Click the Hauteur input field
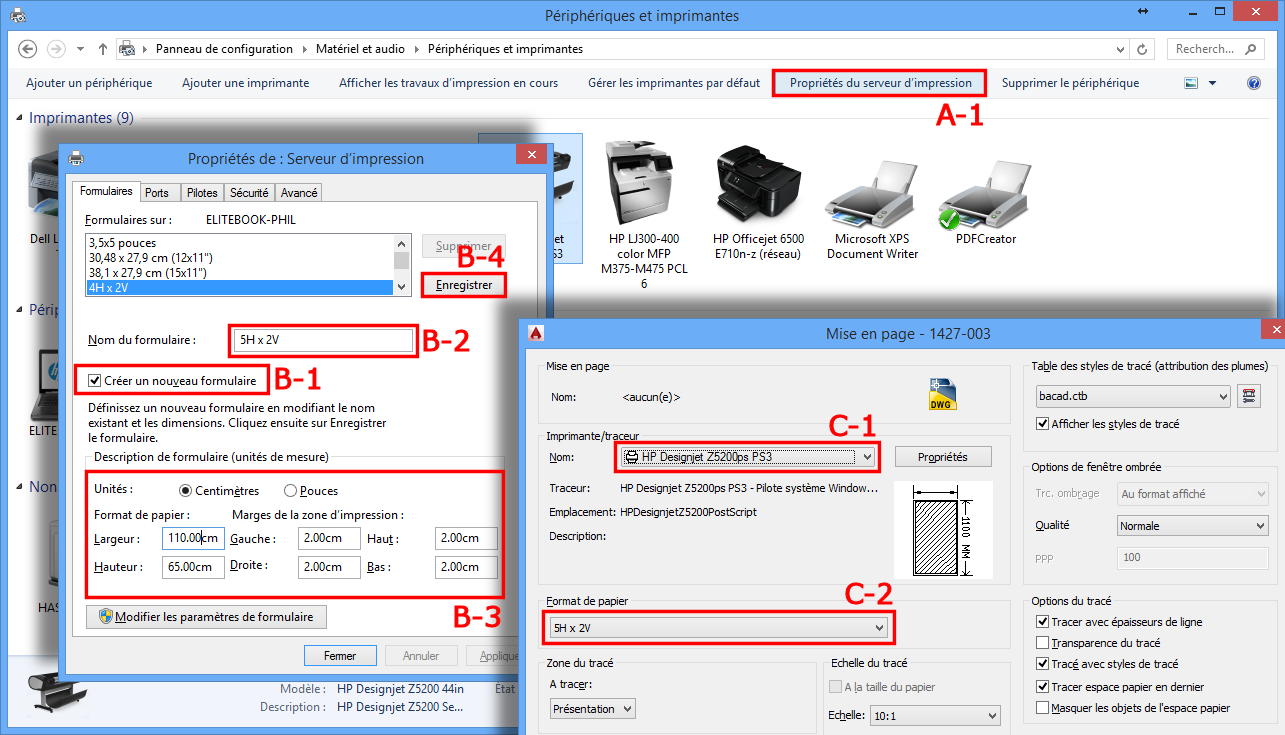This screenshot has height=735, width=1285. [193, 567]
